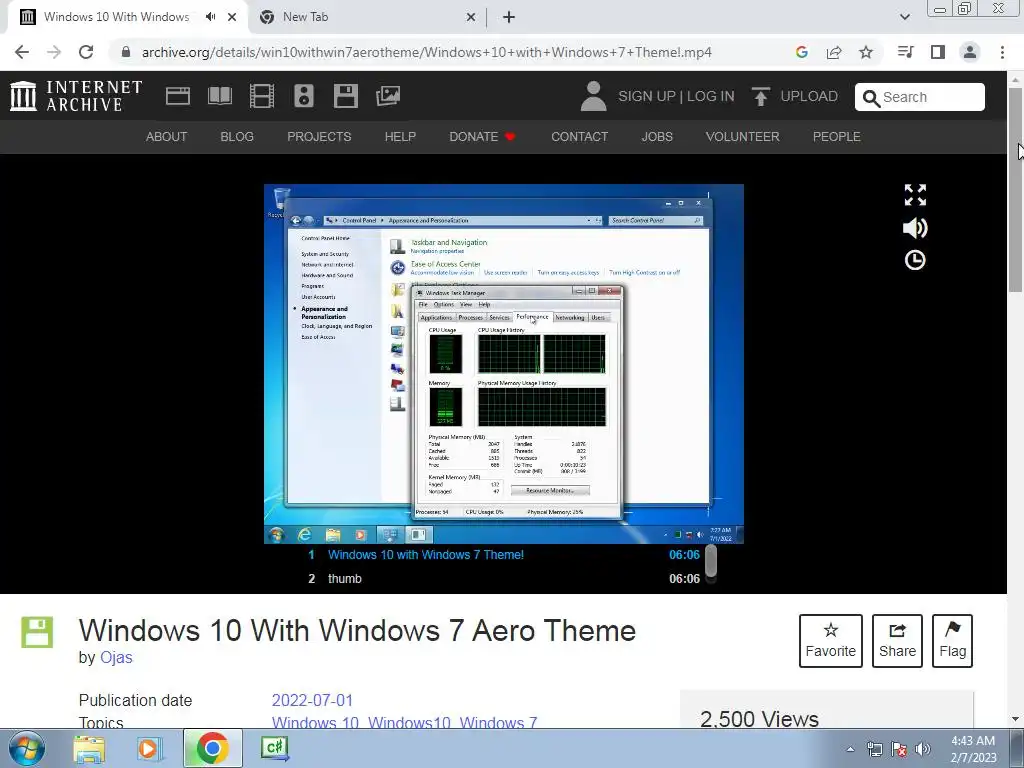Click the address bar URL field

tap(426, 52)
